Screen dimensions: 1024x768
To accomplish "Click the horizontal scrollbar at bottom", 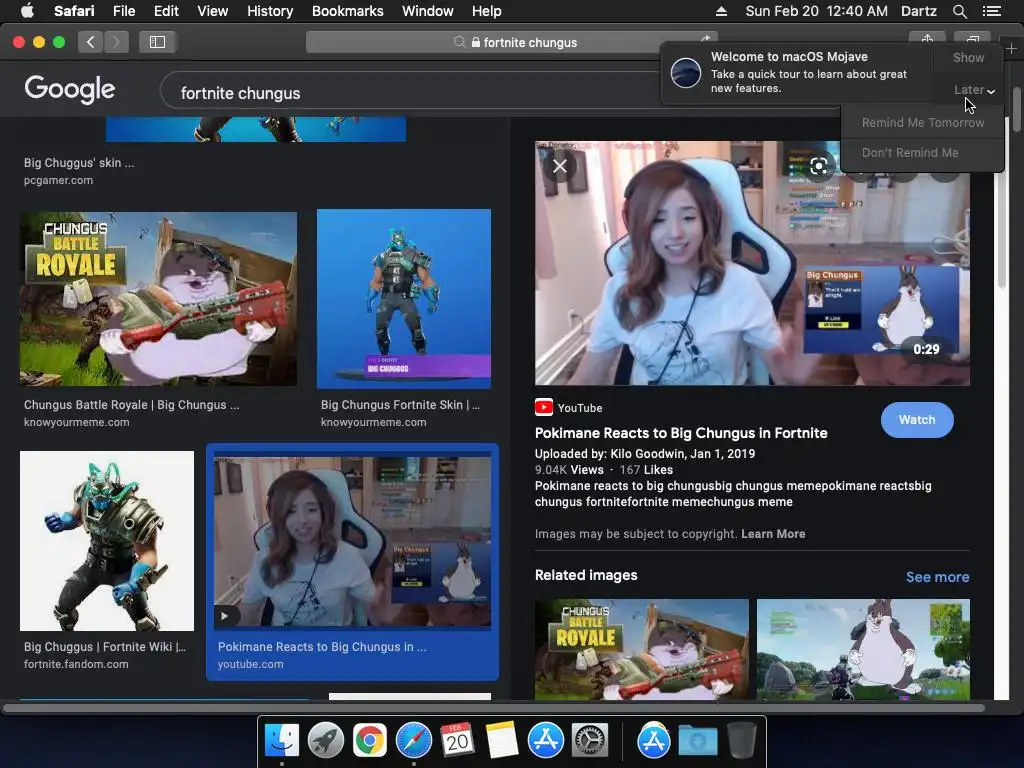I will 494,708.
